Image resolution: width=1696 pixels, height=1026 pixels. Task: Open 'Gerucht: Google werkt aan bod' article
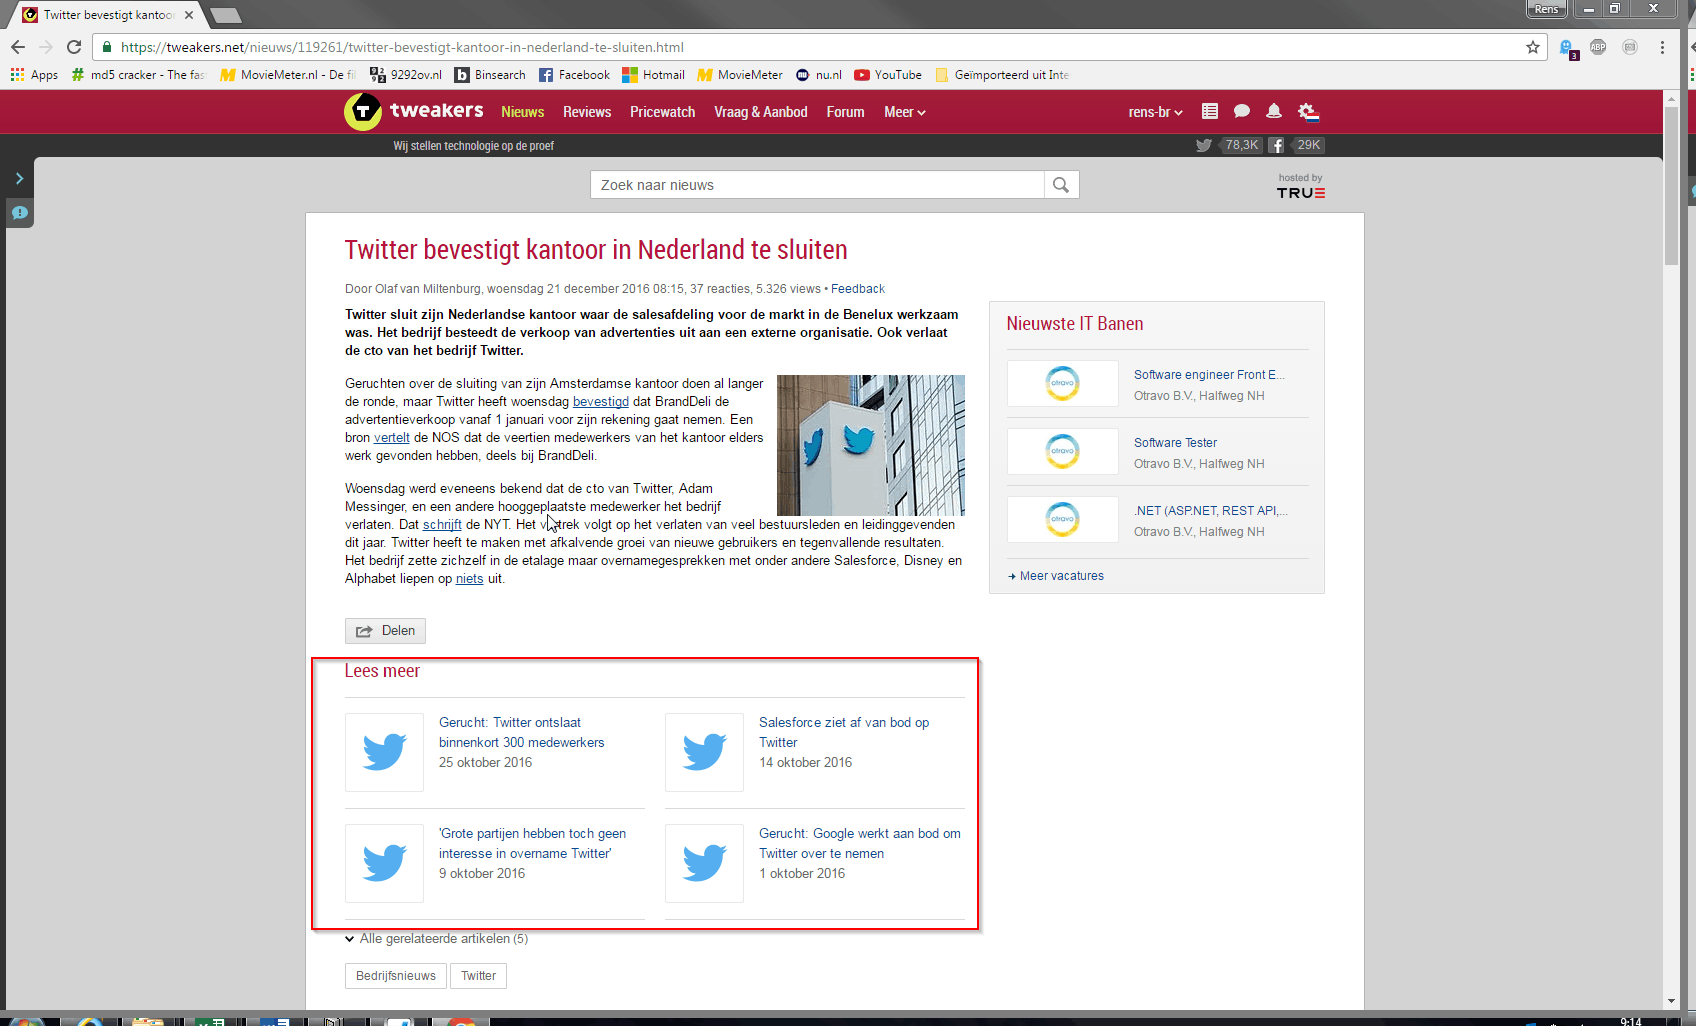pyautogui.click(x=860, y=844)
